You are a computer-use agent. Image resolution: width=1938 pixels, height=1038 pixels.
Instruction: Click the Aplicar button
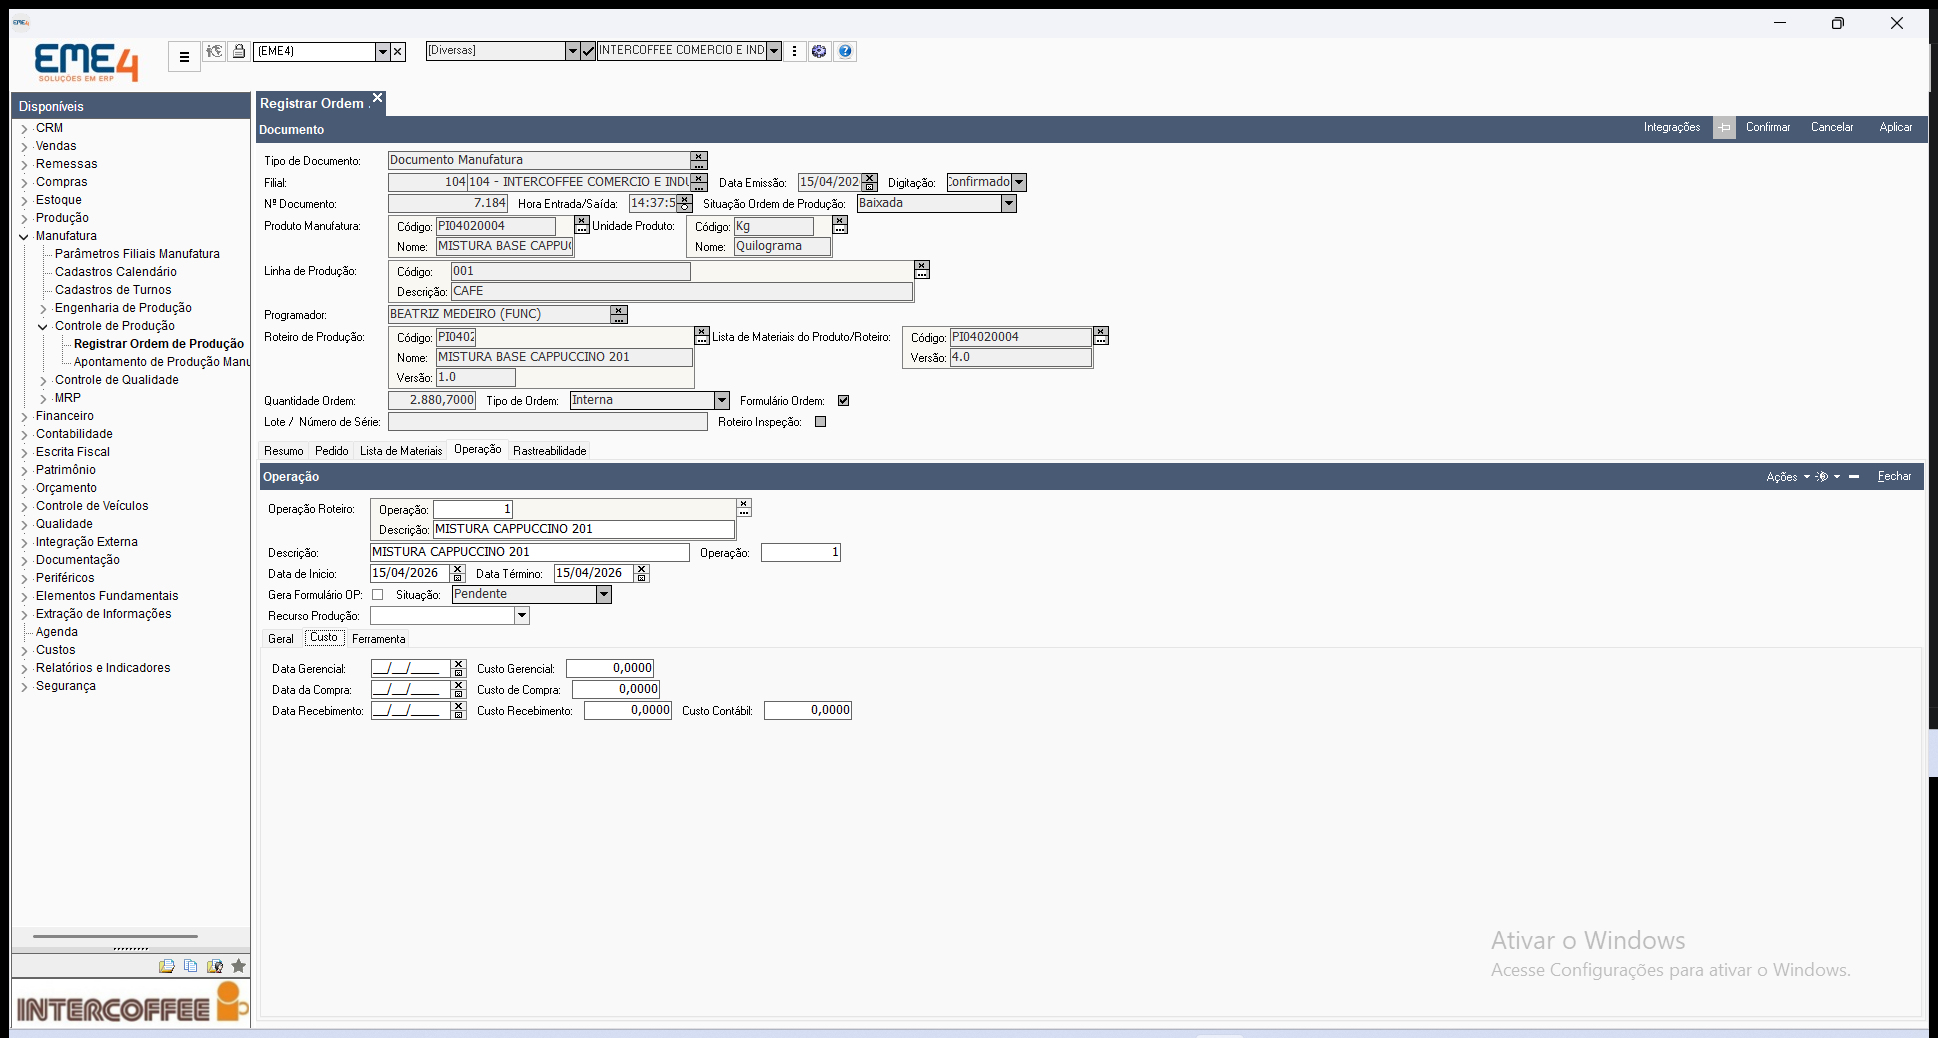pyautogui.click(x=1896, y=127)
